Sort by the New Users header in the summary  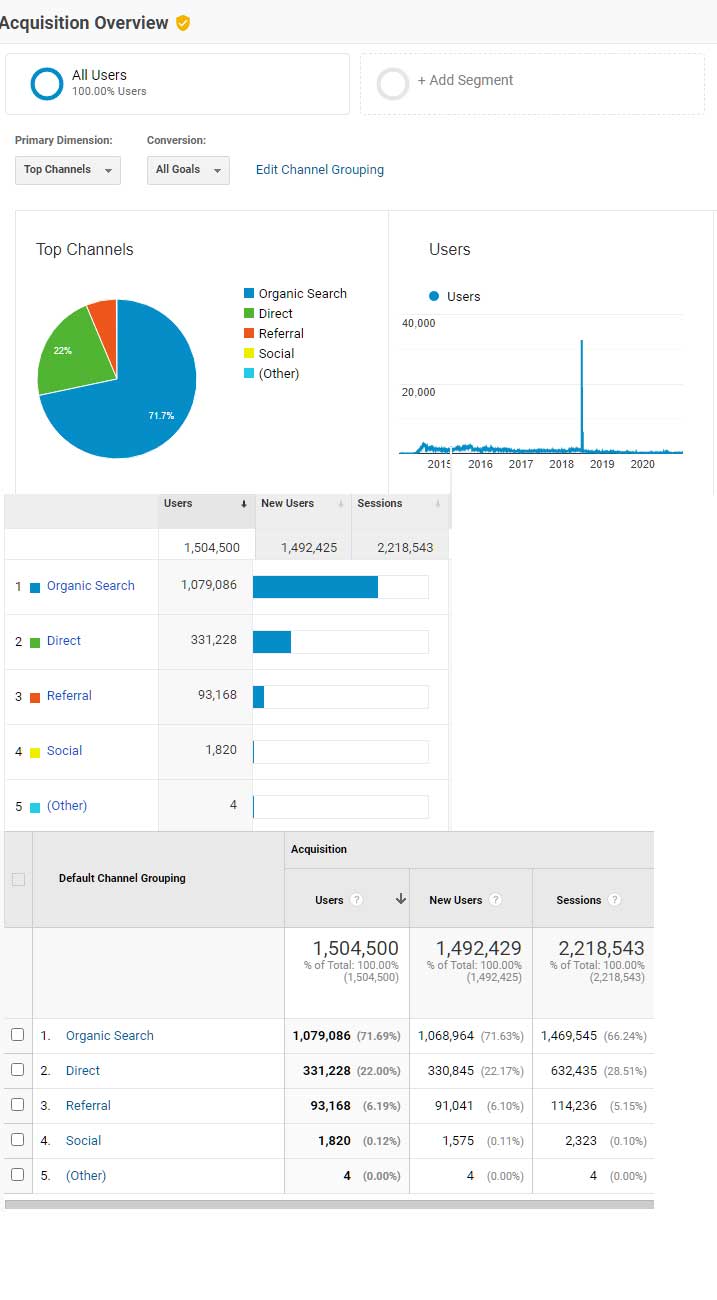point(287,503)
